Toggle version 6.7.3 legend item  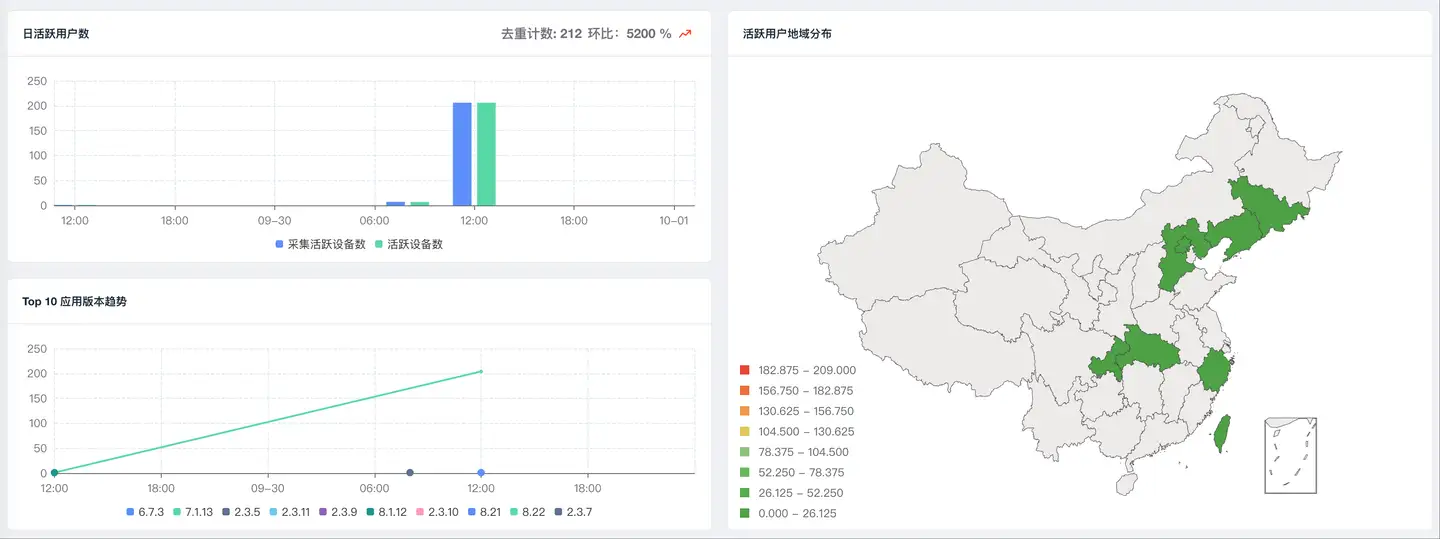click(145, 512)
